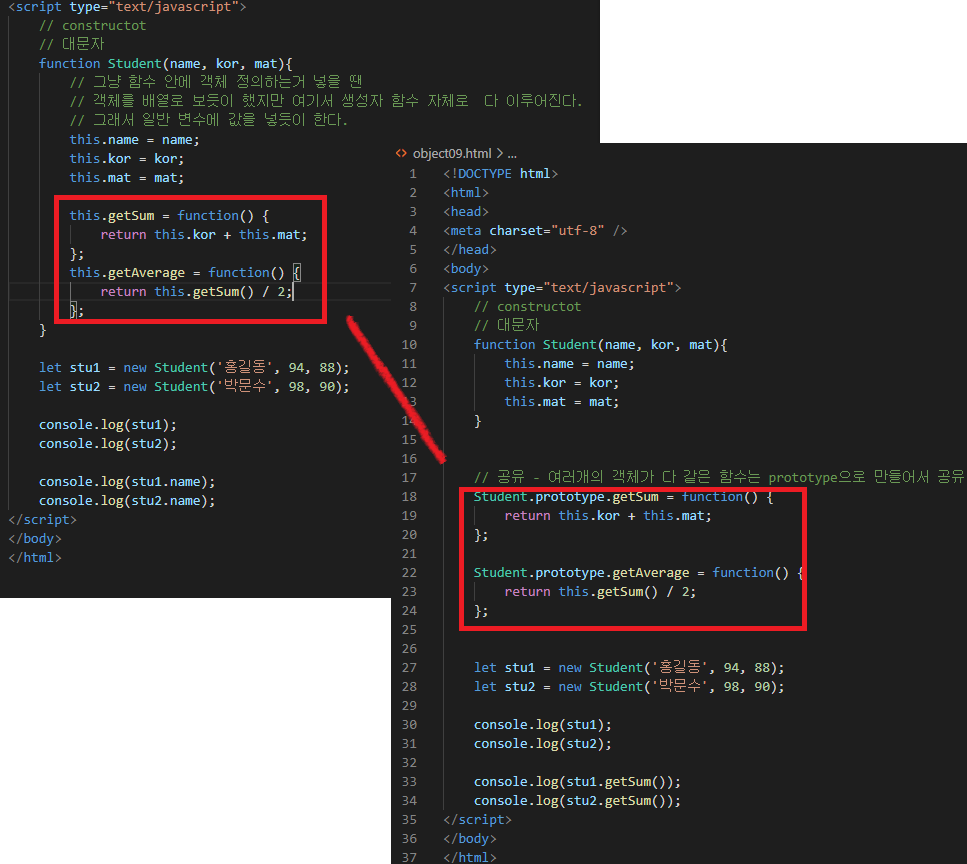This screenshot has height=864, width=967.
Task: Click the meta charset="utf-8" line
Action: click(535, 231)
